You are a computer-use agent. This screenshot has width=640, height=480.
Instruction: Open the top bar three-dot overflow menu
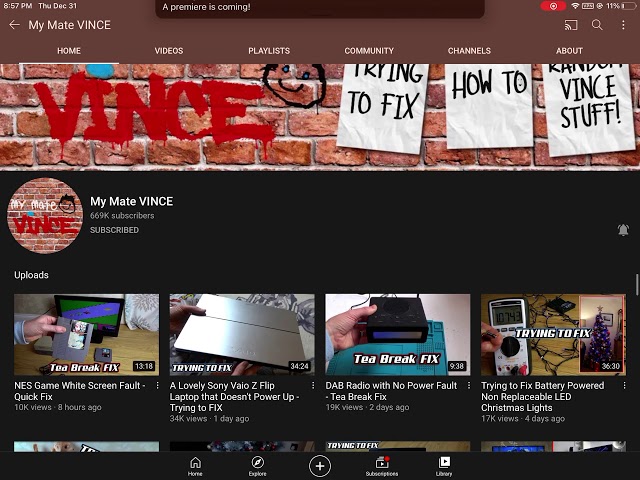click(623, 25)
